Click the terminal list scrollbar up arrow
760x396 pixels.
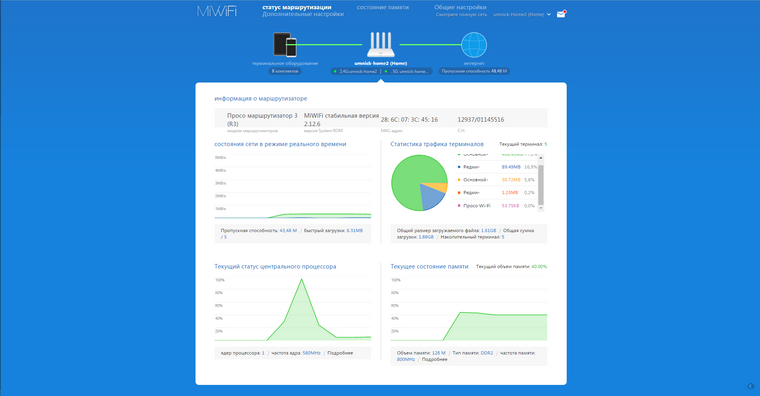click(x=541, y=158)
